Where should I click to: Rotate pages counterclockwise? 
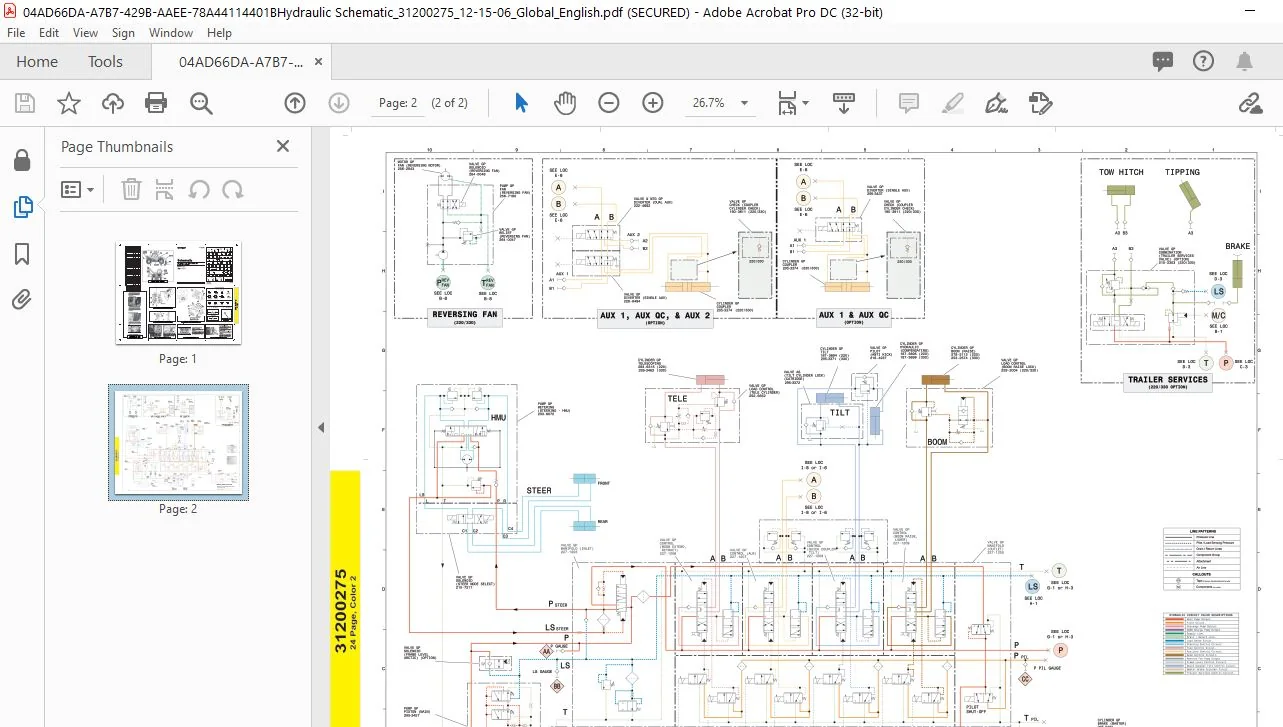tap(199, 189)
